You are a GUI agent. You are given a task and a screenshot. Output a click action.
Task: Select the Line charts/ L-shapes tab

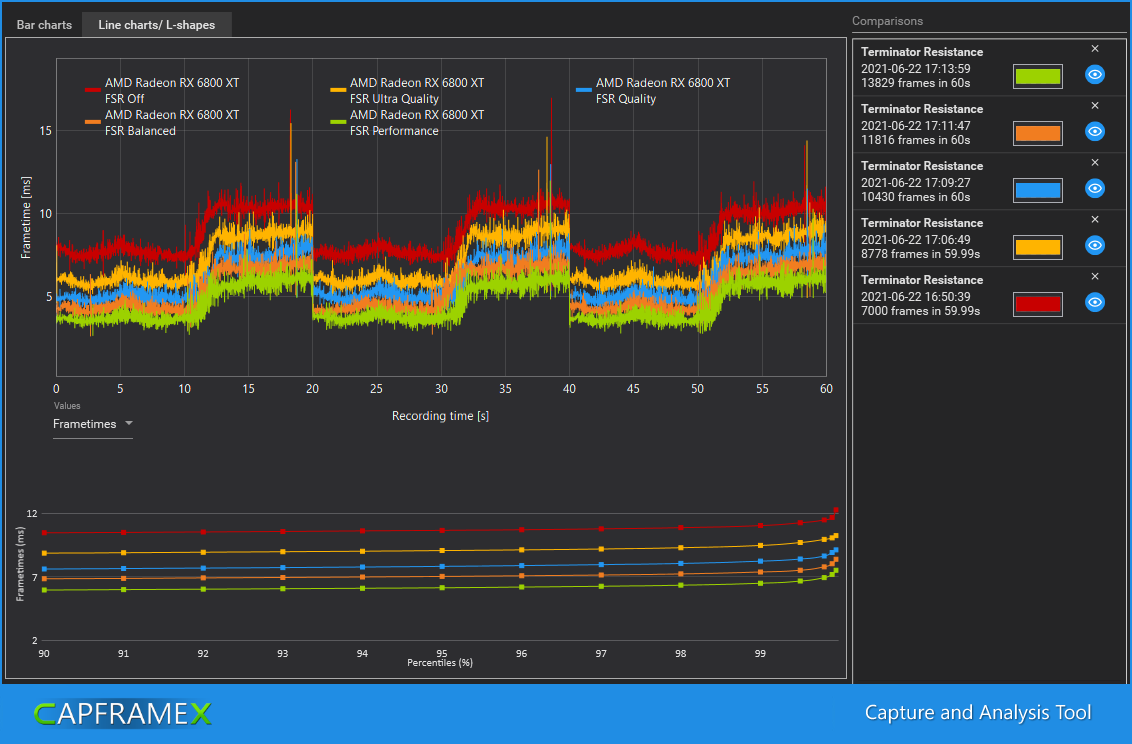pos(157,25)
